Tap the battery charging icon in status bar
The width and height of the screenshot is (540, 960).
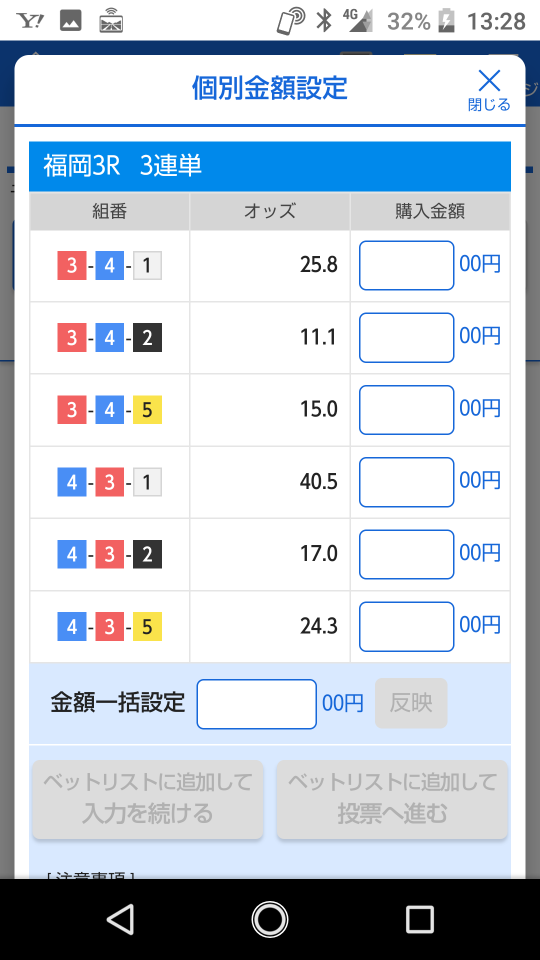[446, 21]
